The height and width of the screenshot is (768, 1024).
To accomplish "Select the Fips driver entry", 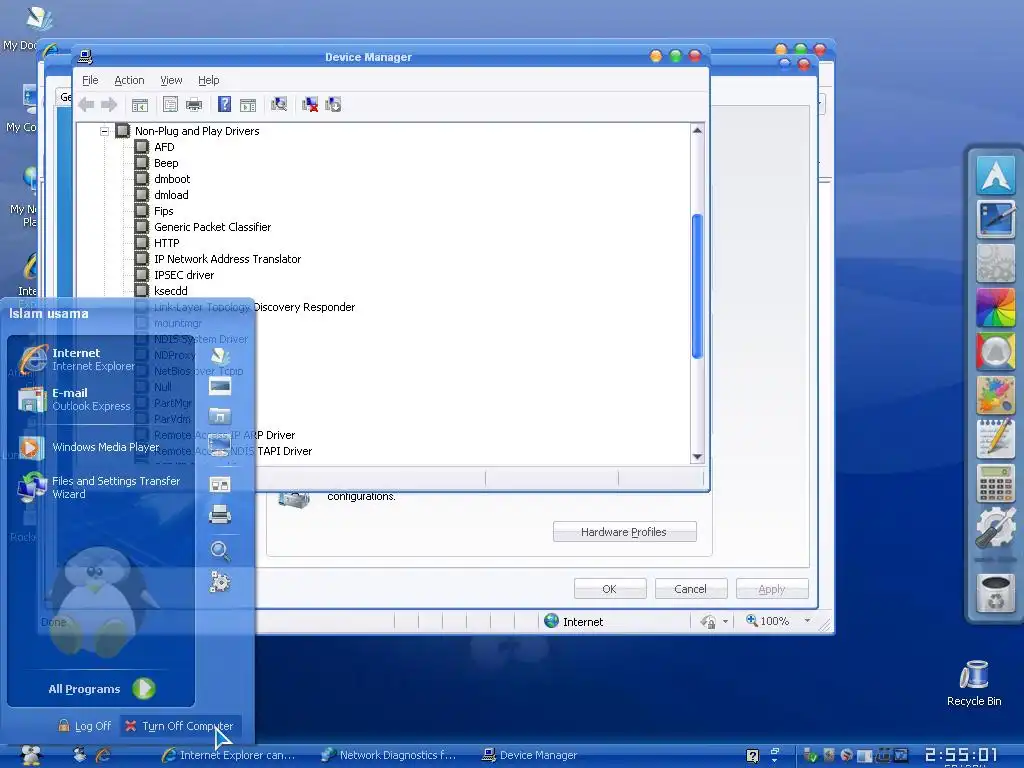I will click(x=163, y=211).
